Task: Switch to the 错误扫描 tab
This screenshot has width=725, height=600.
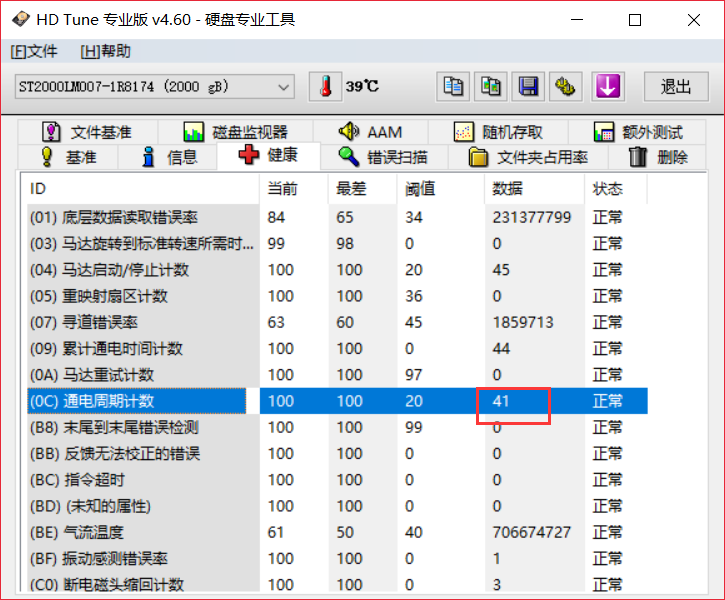Action: tap(383, 157)
